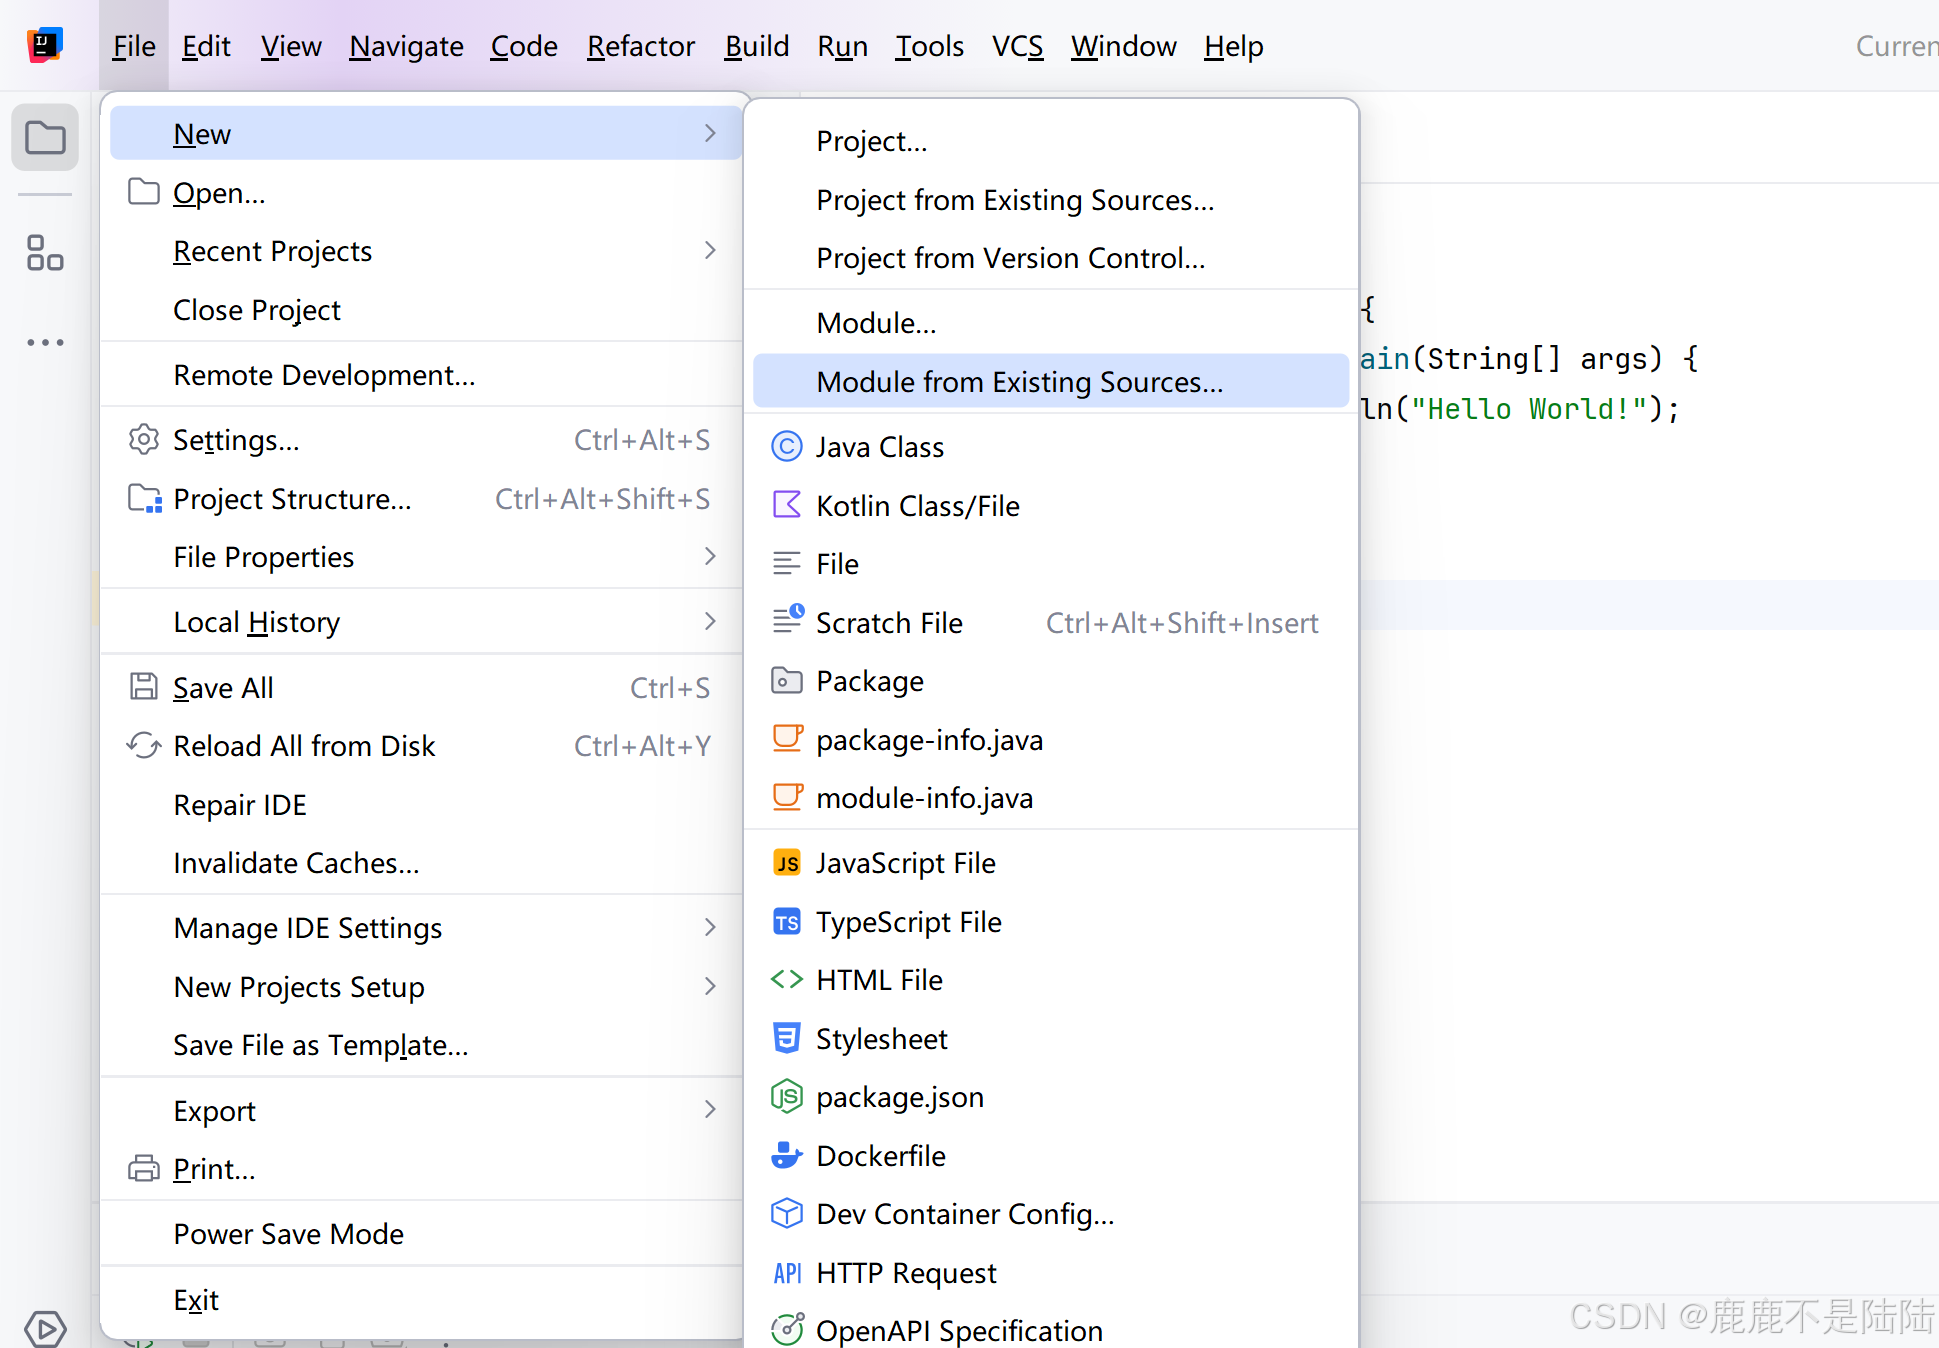Select Java Class from New submenu

tap(879, 447)
